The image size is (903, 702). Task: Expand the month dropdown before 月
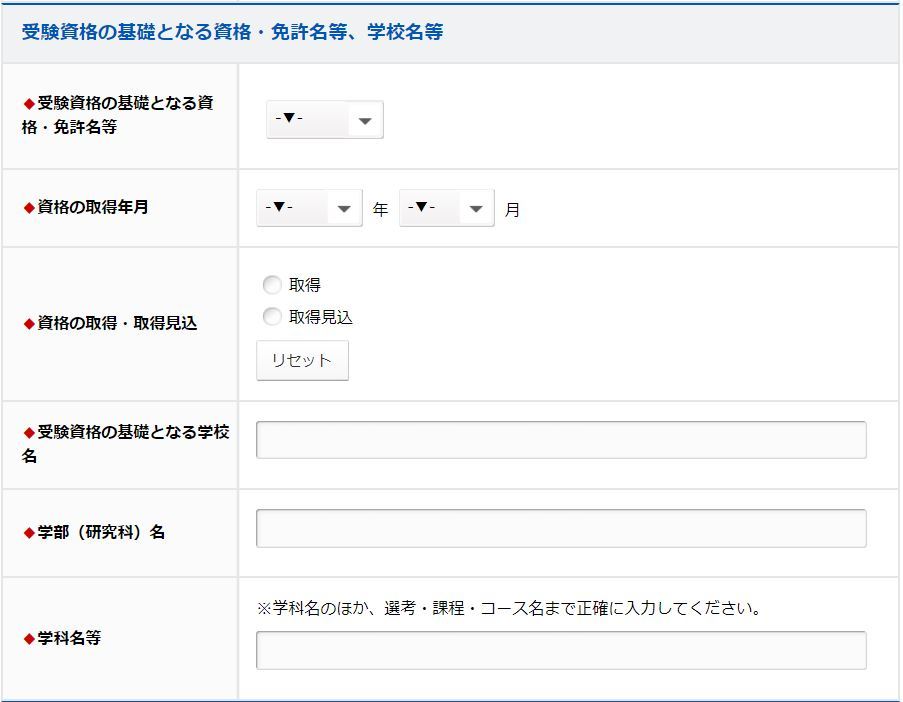(x=446, y=208)
